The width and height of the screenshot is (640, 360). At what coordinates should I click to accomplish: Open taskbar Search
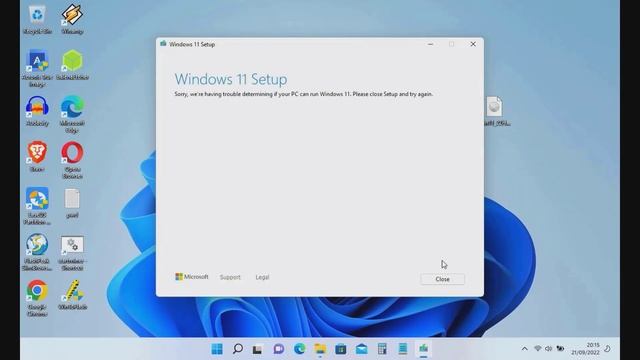pyautogui.click(x=238, y=349)
